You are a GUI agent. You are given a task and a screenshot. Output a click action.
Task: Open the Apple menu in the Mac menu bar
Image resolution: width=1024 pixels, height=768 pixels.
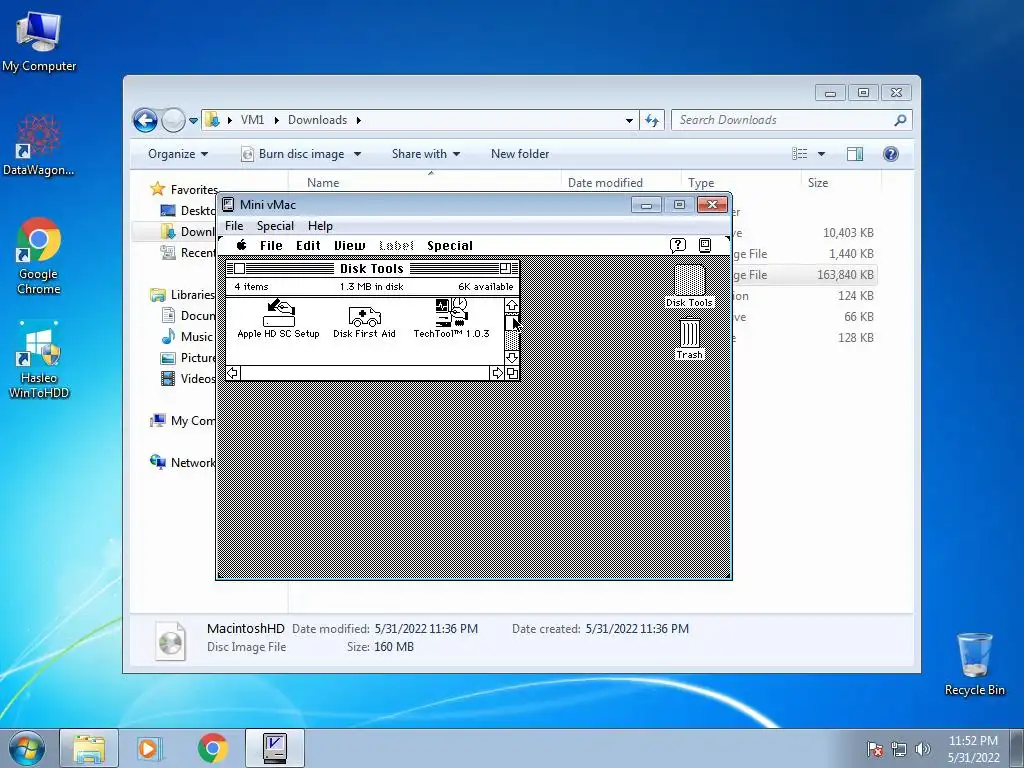242,245
